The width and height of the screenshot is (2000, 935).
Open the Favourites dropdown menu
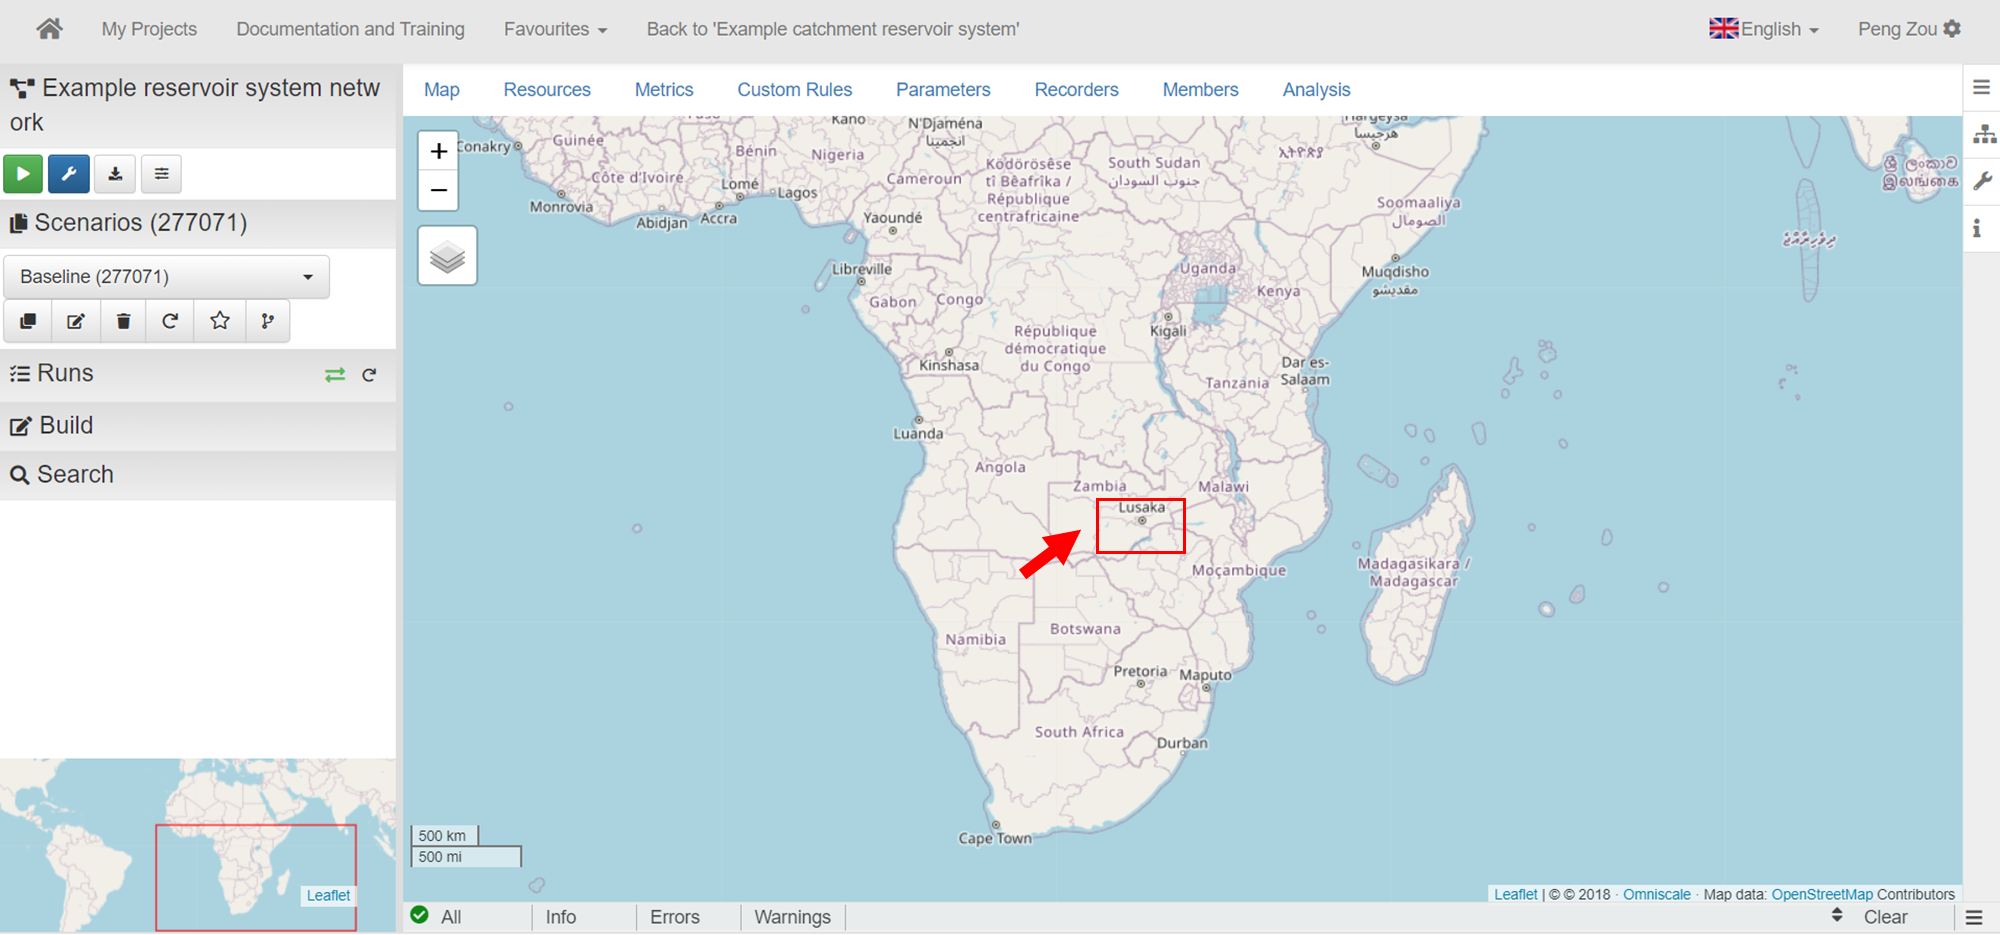point(555,29)
